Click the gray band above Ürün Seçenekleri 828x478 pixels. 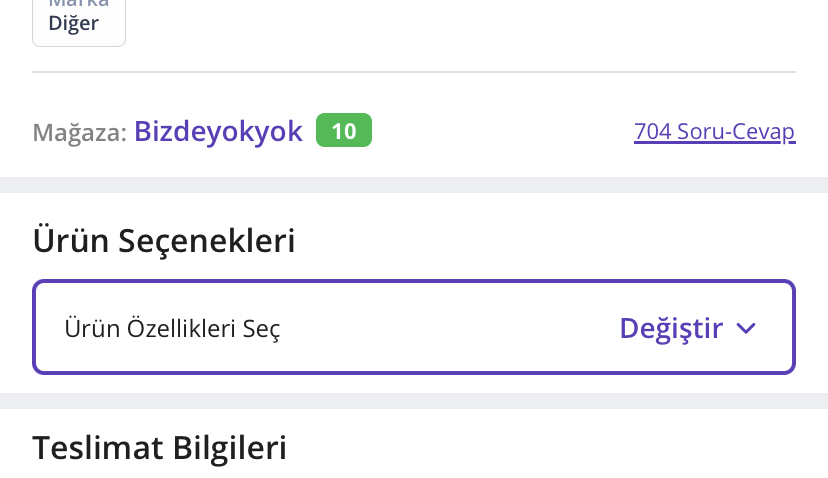point(414,185)
